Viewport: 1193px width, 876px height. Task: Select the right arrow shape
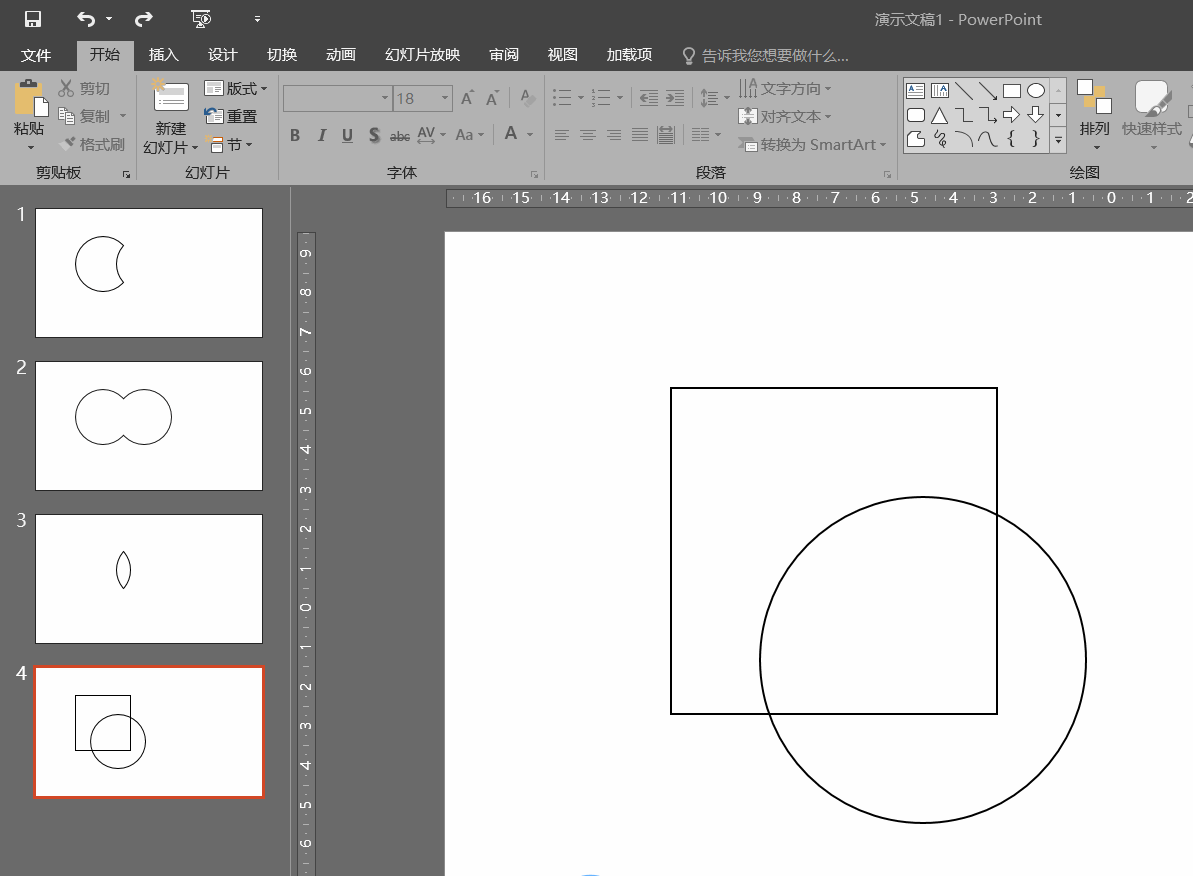[x=1011, y=116]
